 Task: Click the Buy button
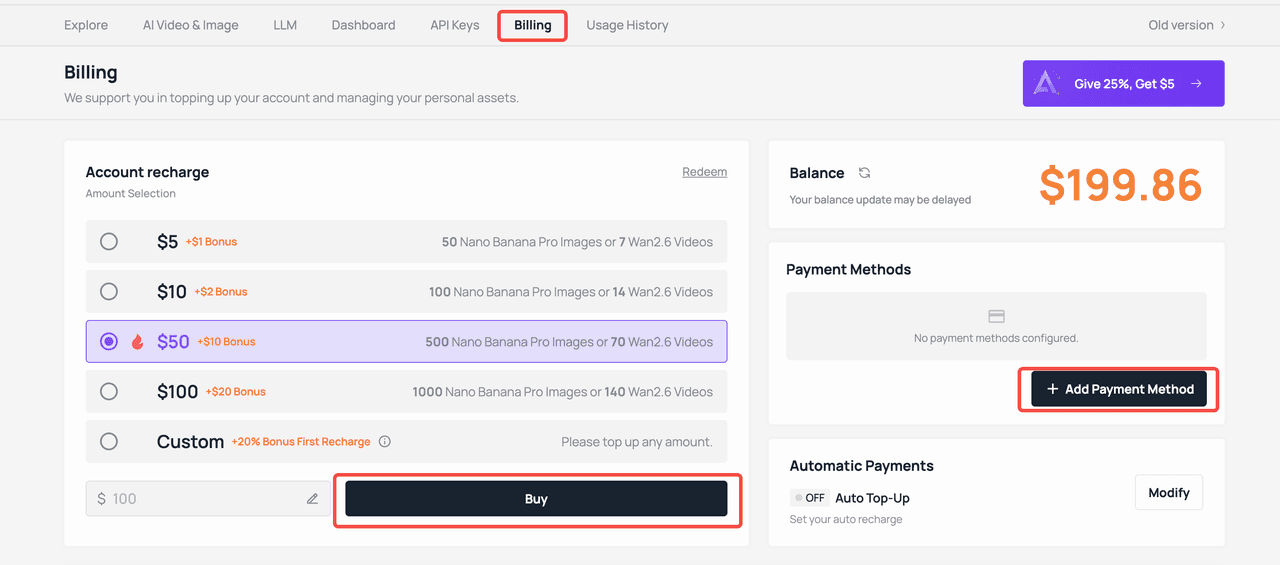coord(536,499)
